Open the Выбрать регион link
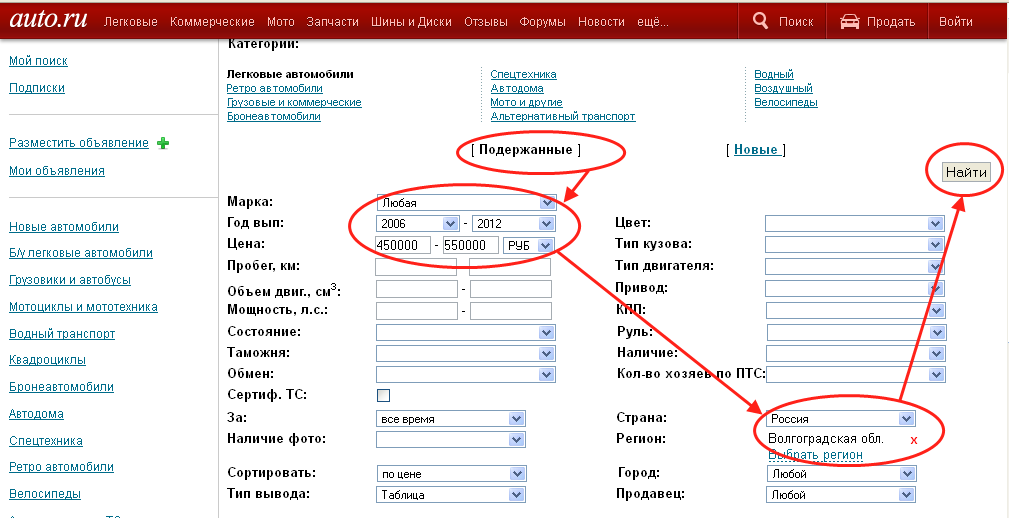This screenshot has height=518, width=1009. tap(815, 455)
